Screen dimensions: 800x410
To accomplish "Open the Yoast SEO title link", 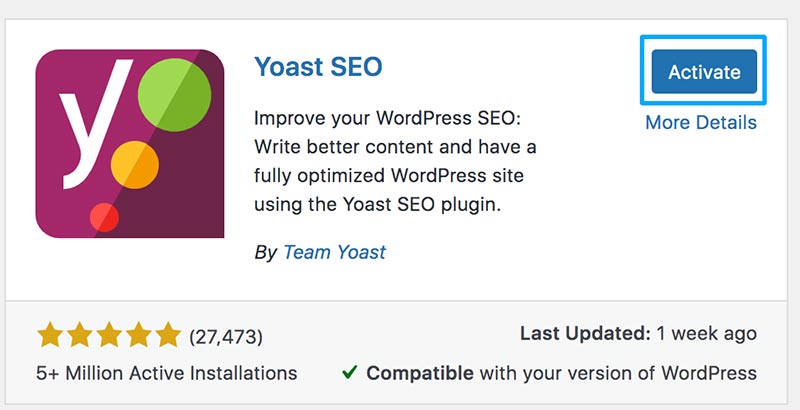I will pos(318,67).
